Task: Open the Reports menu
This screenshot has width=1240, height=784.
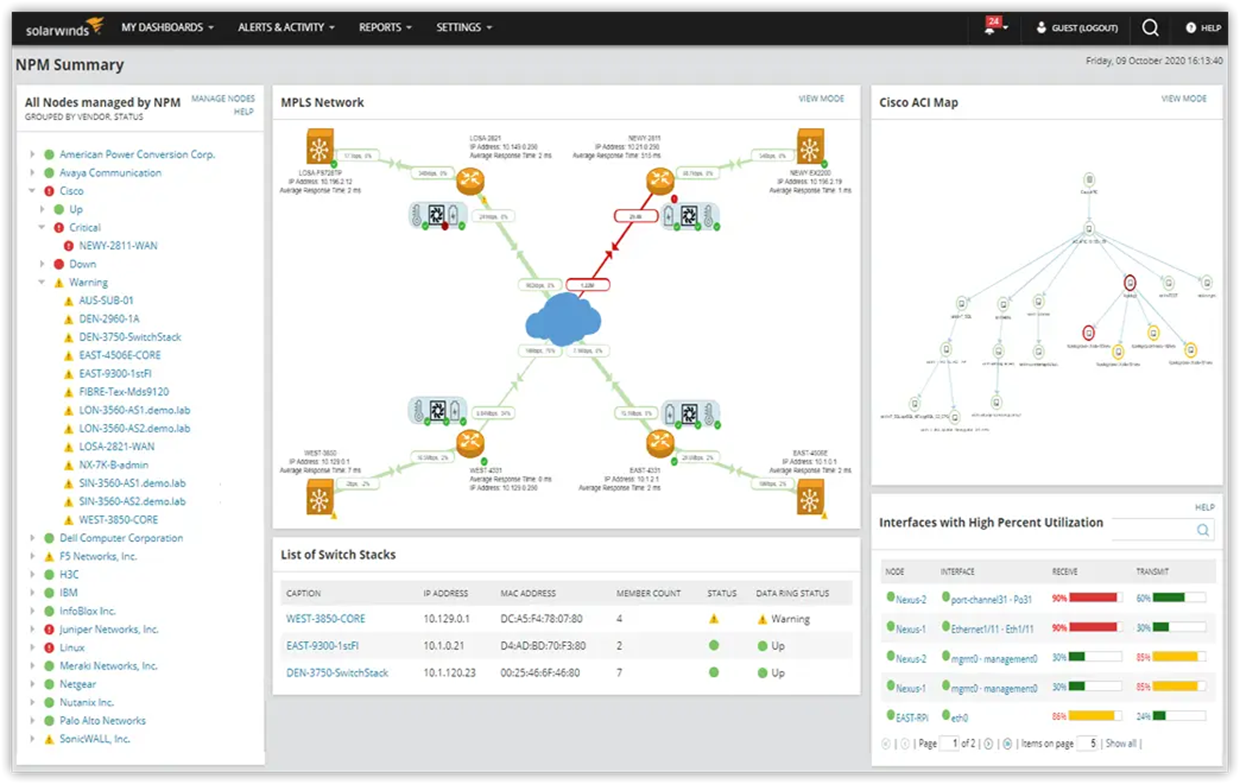Action: [385, 28]
